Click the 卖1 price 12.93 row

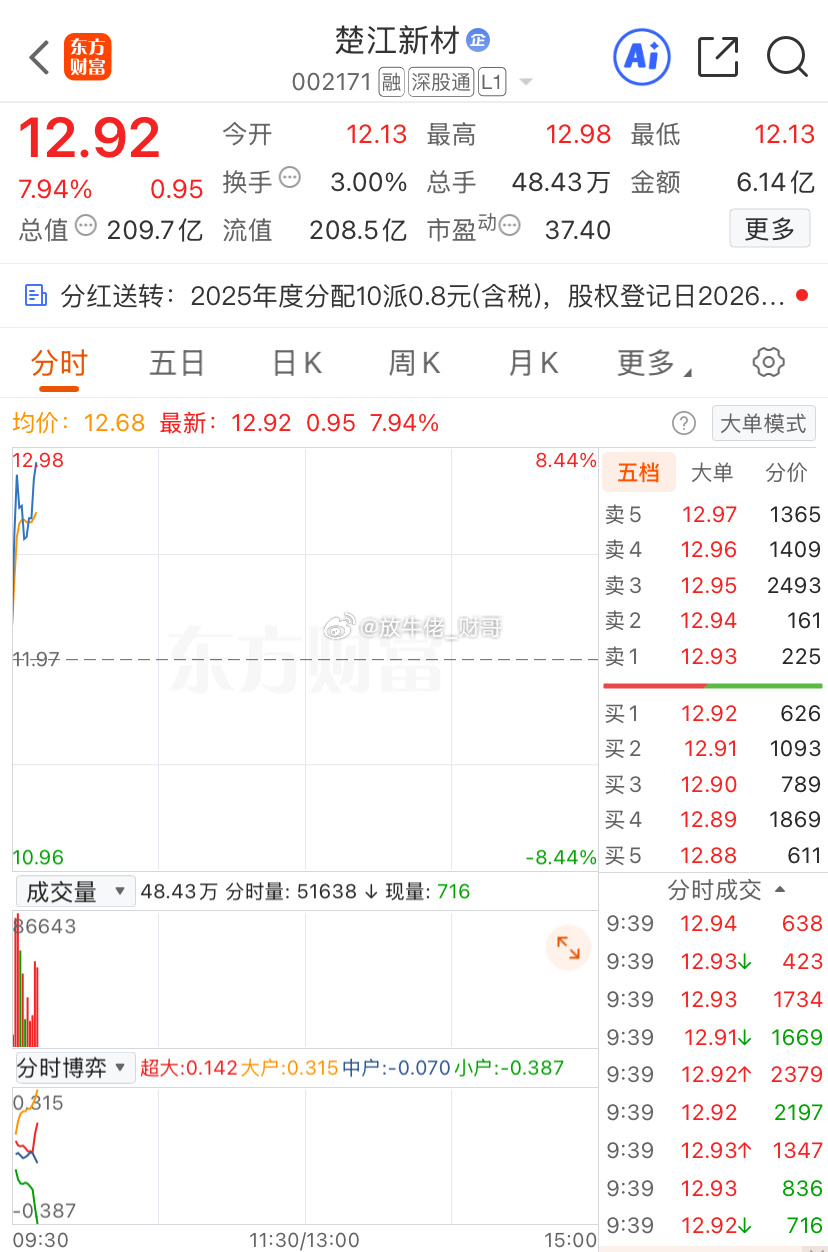(x=712, y=657)
